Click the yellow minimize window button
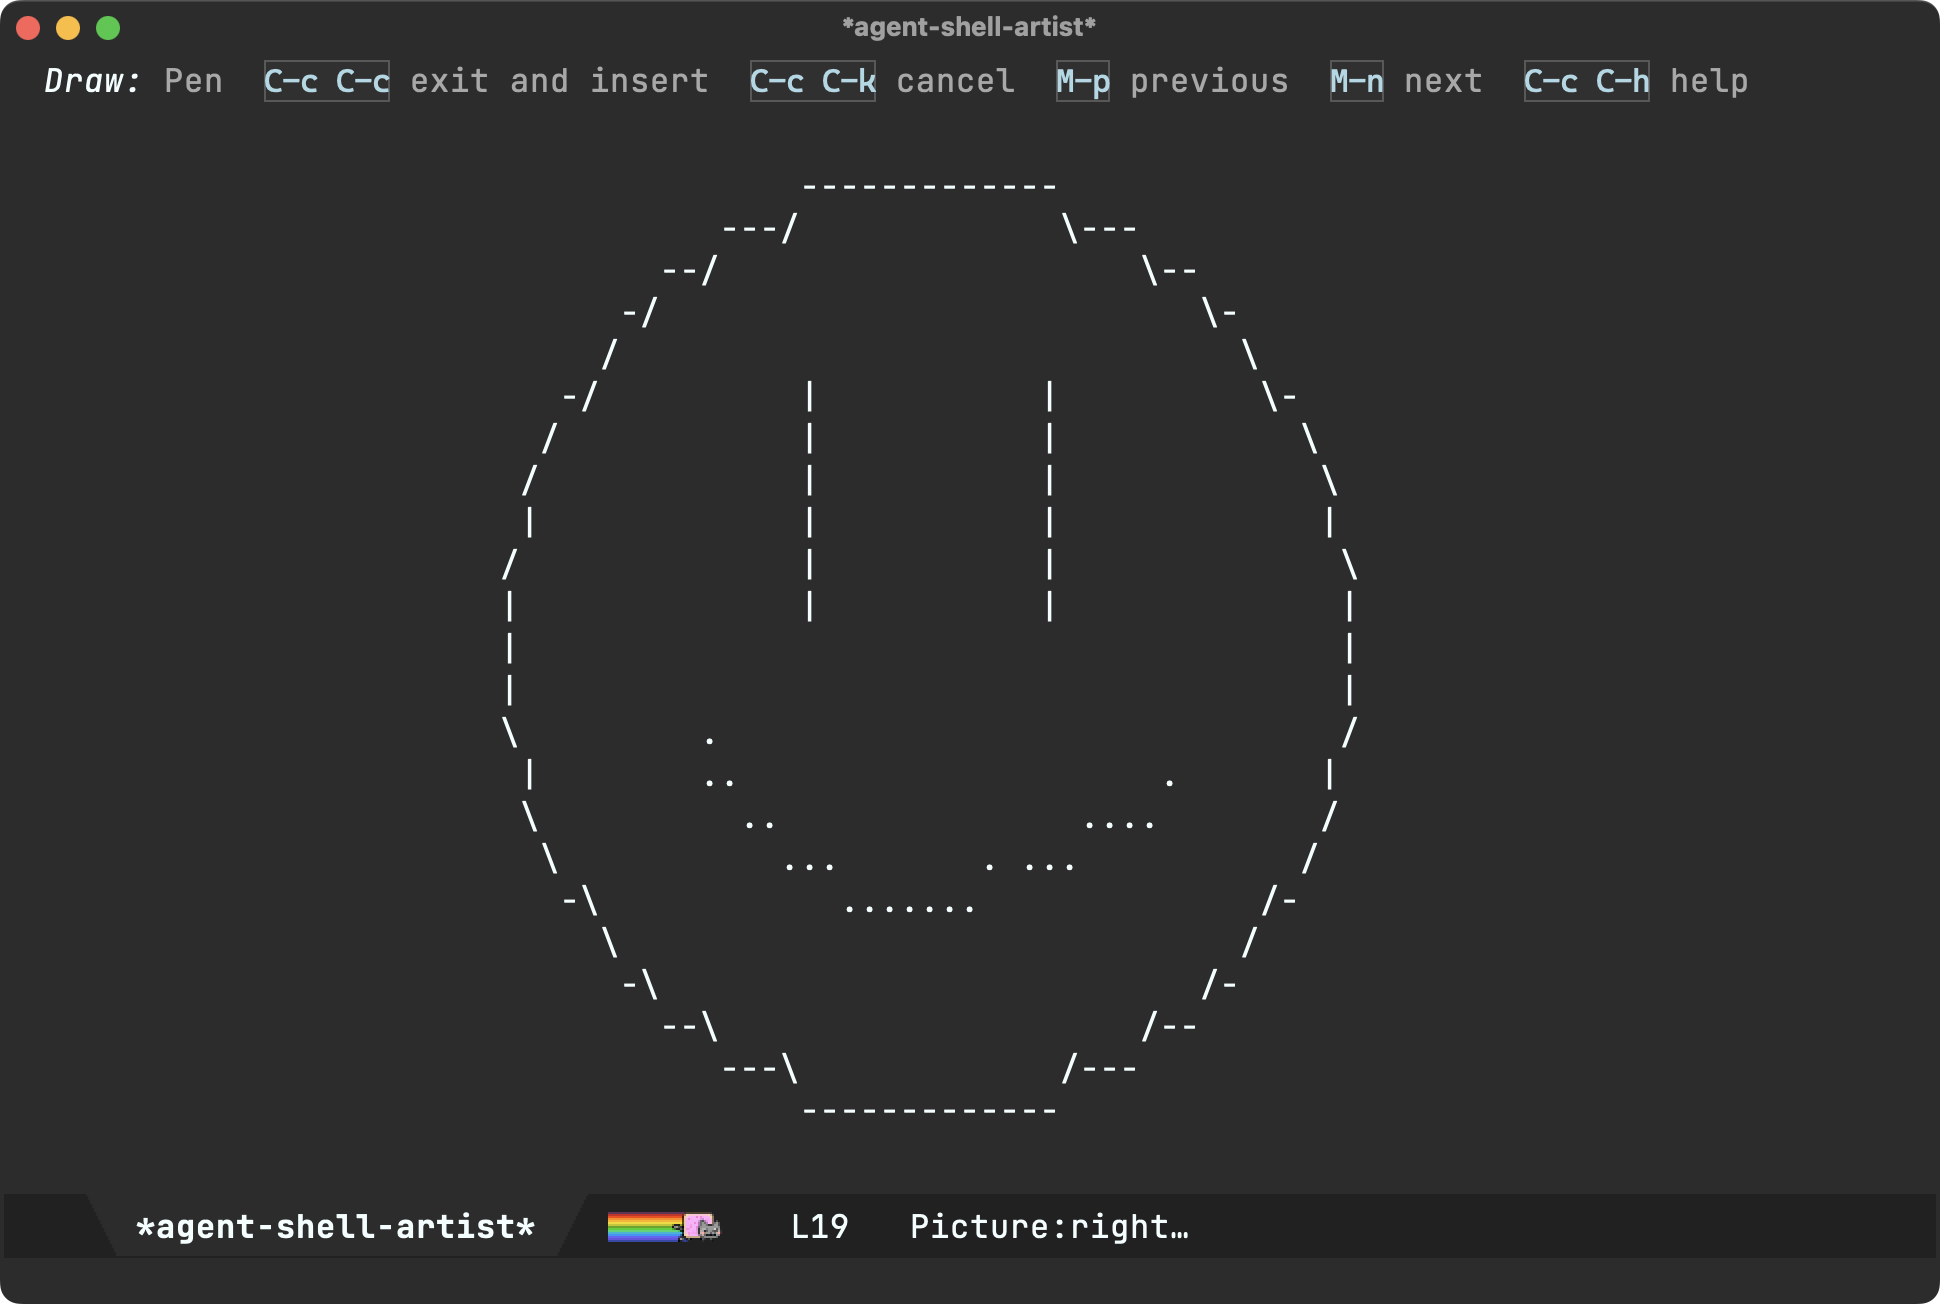1940x1304 pixels. point(68,28)
